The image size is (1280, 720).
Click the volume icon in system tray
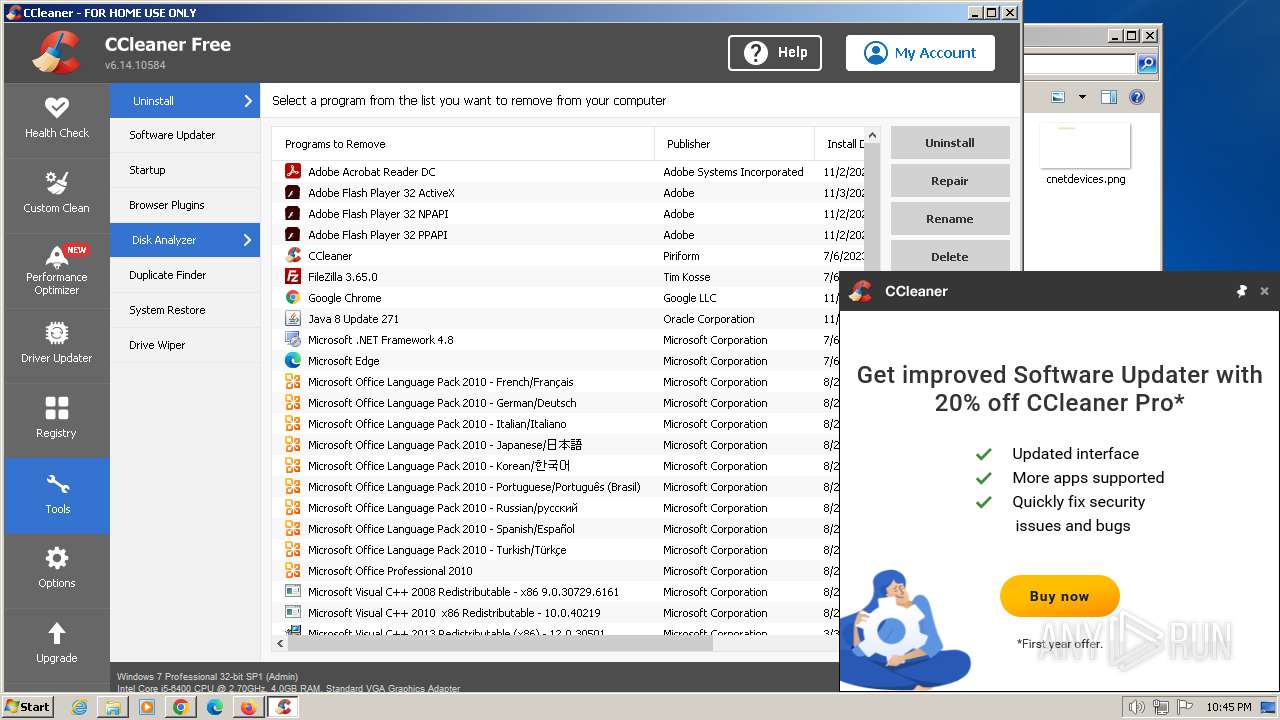1136,707
